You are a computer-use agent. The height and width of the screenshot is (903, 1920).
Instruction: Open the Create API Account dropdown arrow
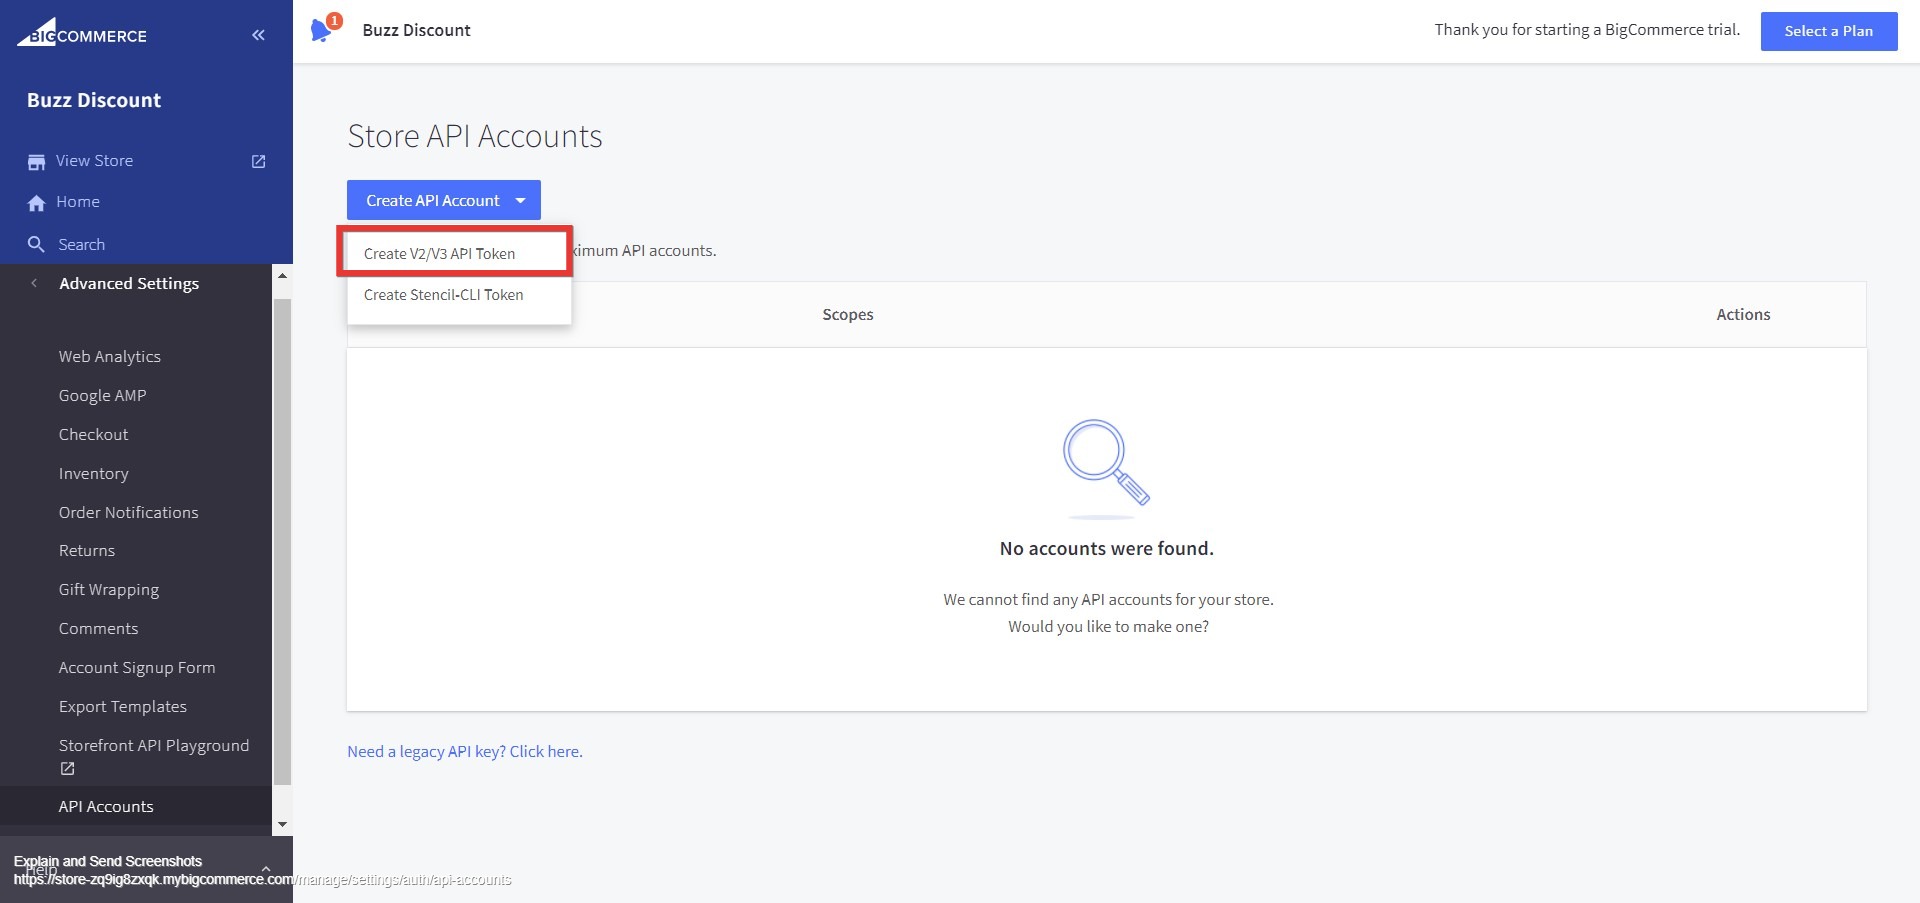[x=520, y=201]
